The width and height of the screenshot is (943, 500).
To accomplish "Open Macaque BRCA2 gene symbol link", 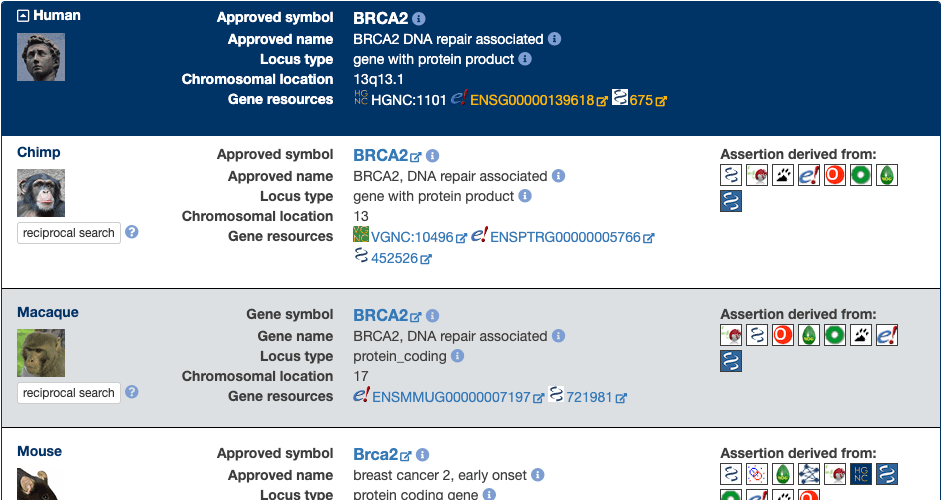I will (x=381, y=316).
